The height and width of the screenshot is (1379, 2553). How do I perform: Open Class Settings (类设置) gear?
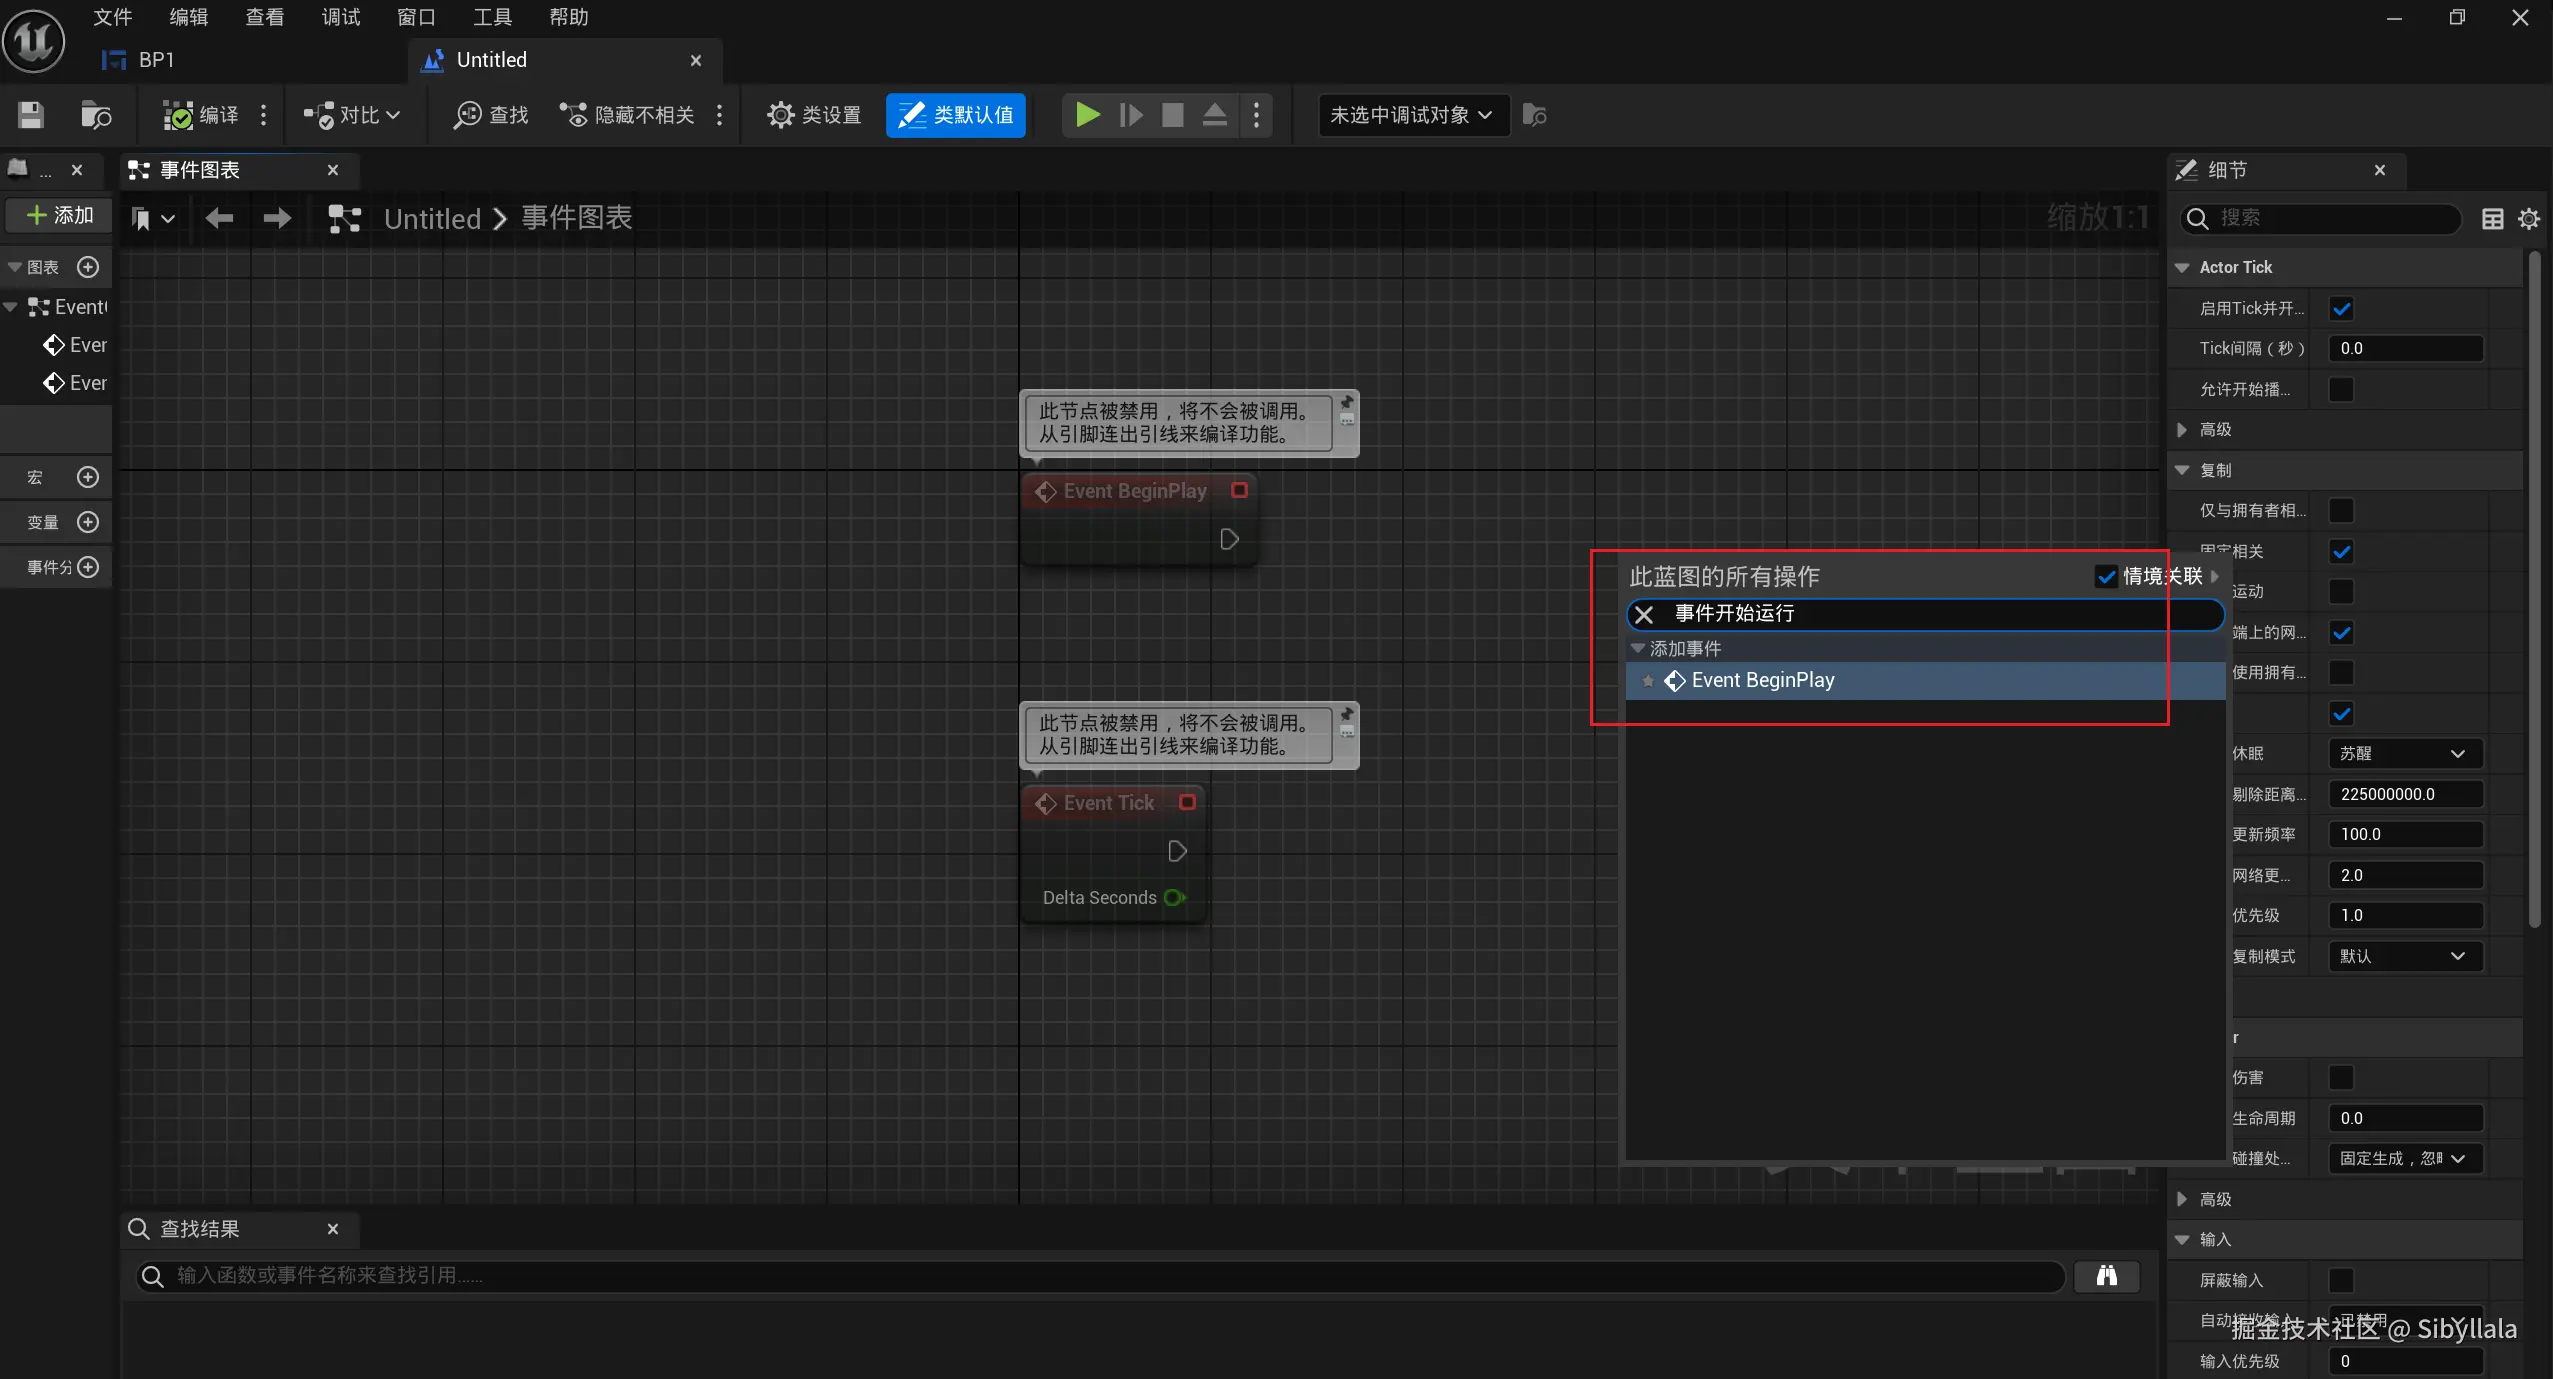(x=814, y=115)
